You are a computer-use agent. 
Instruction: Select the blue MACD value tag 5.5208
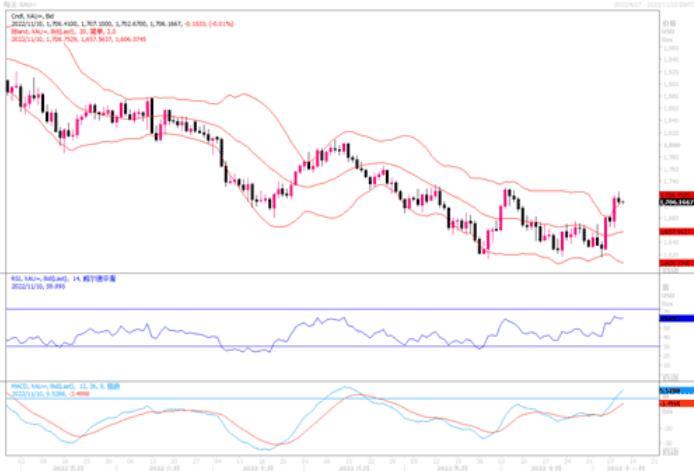point(672,390)
